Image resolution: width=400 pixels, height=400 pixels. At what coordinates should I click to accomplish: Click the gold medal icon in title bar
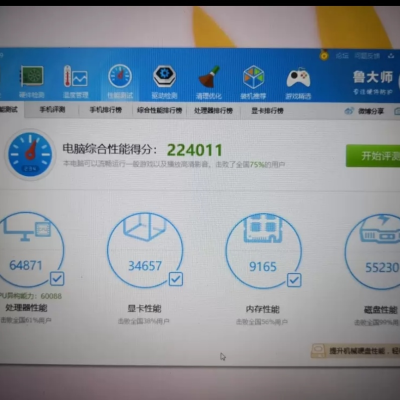coord(323,55)
